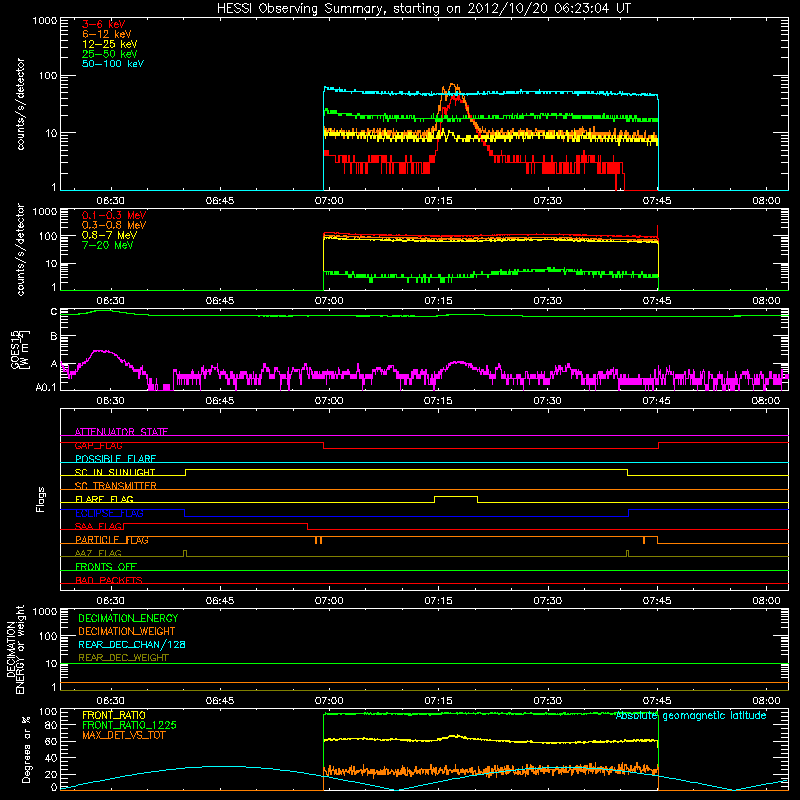Click the MAX_DET_VS_TOT legend label
The image size is (800, 800).
pos(123,735)
